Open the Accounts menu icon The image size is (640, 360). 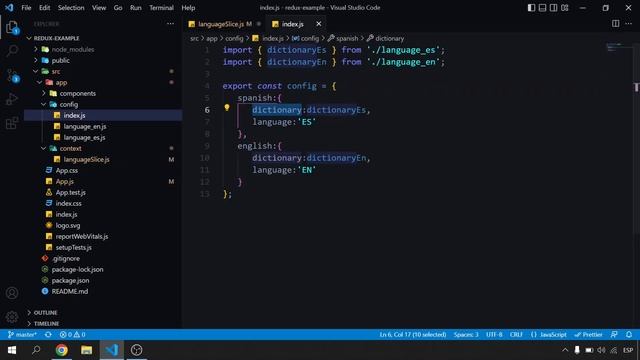[x=12, y=293]
